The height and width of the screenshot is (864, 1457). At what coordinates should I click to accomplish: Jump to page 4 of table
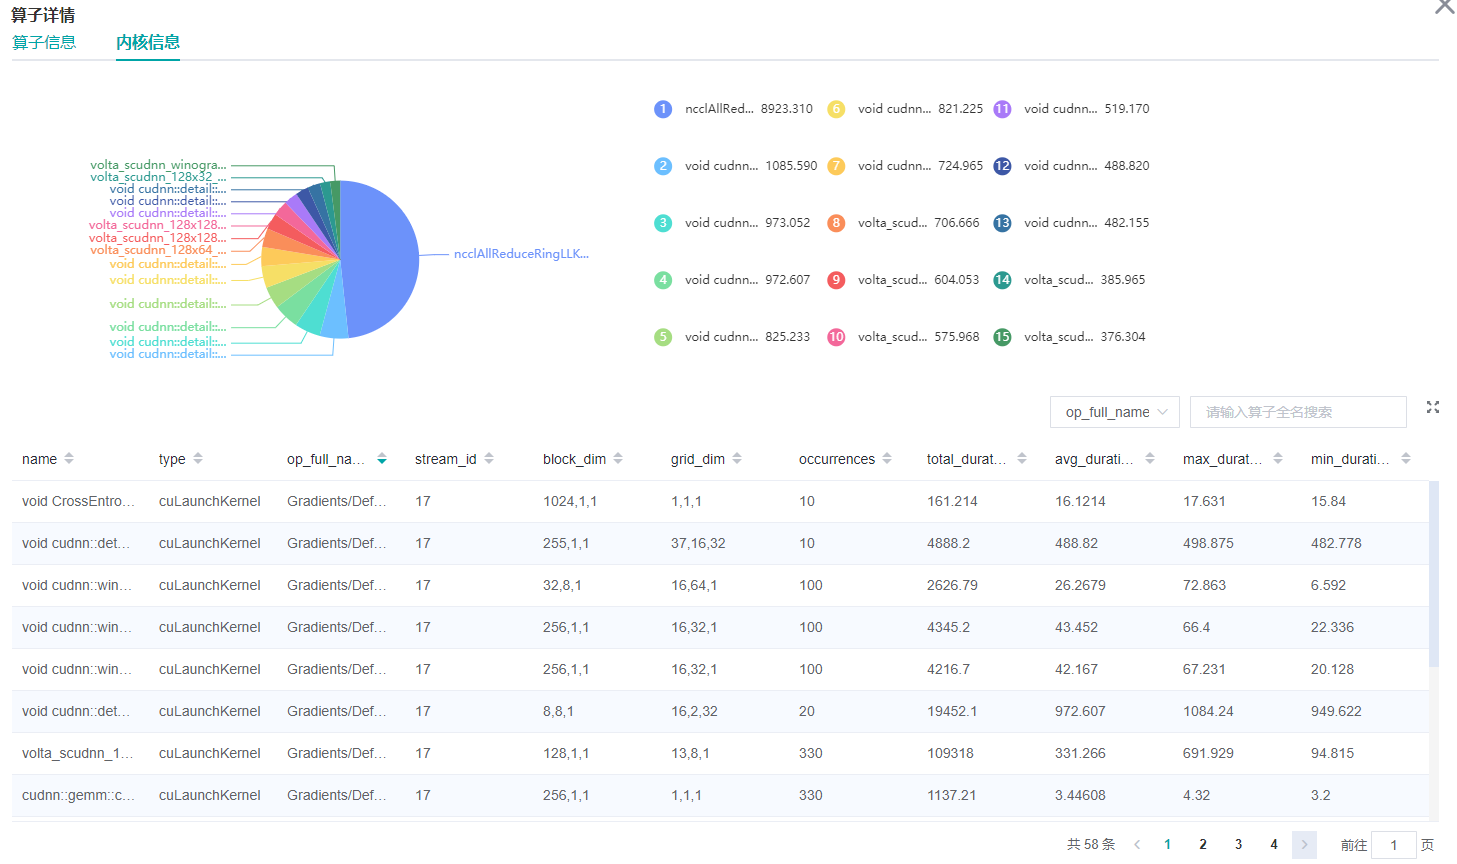[x=1274, y=845]
